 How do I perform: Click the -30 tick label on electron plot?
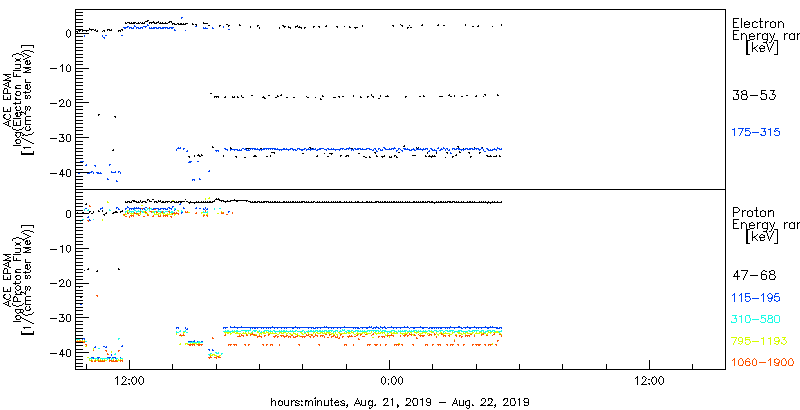click(63, 138)
